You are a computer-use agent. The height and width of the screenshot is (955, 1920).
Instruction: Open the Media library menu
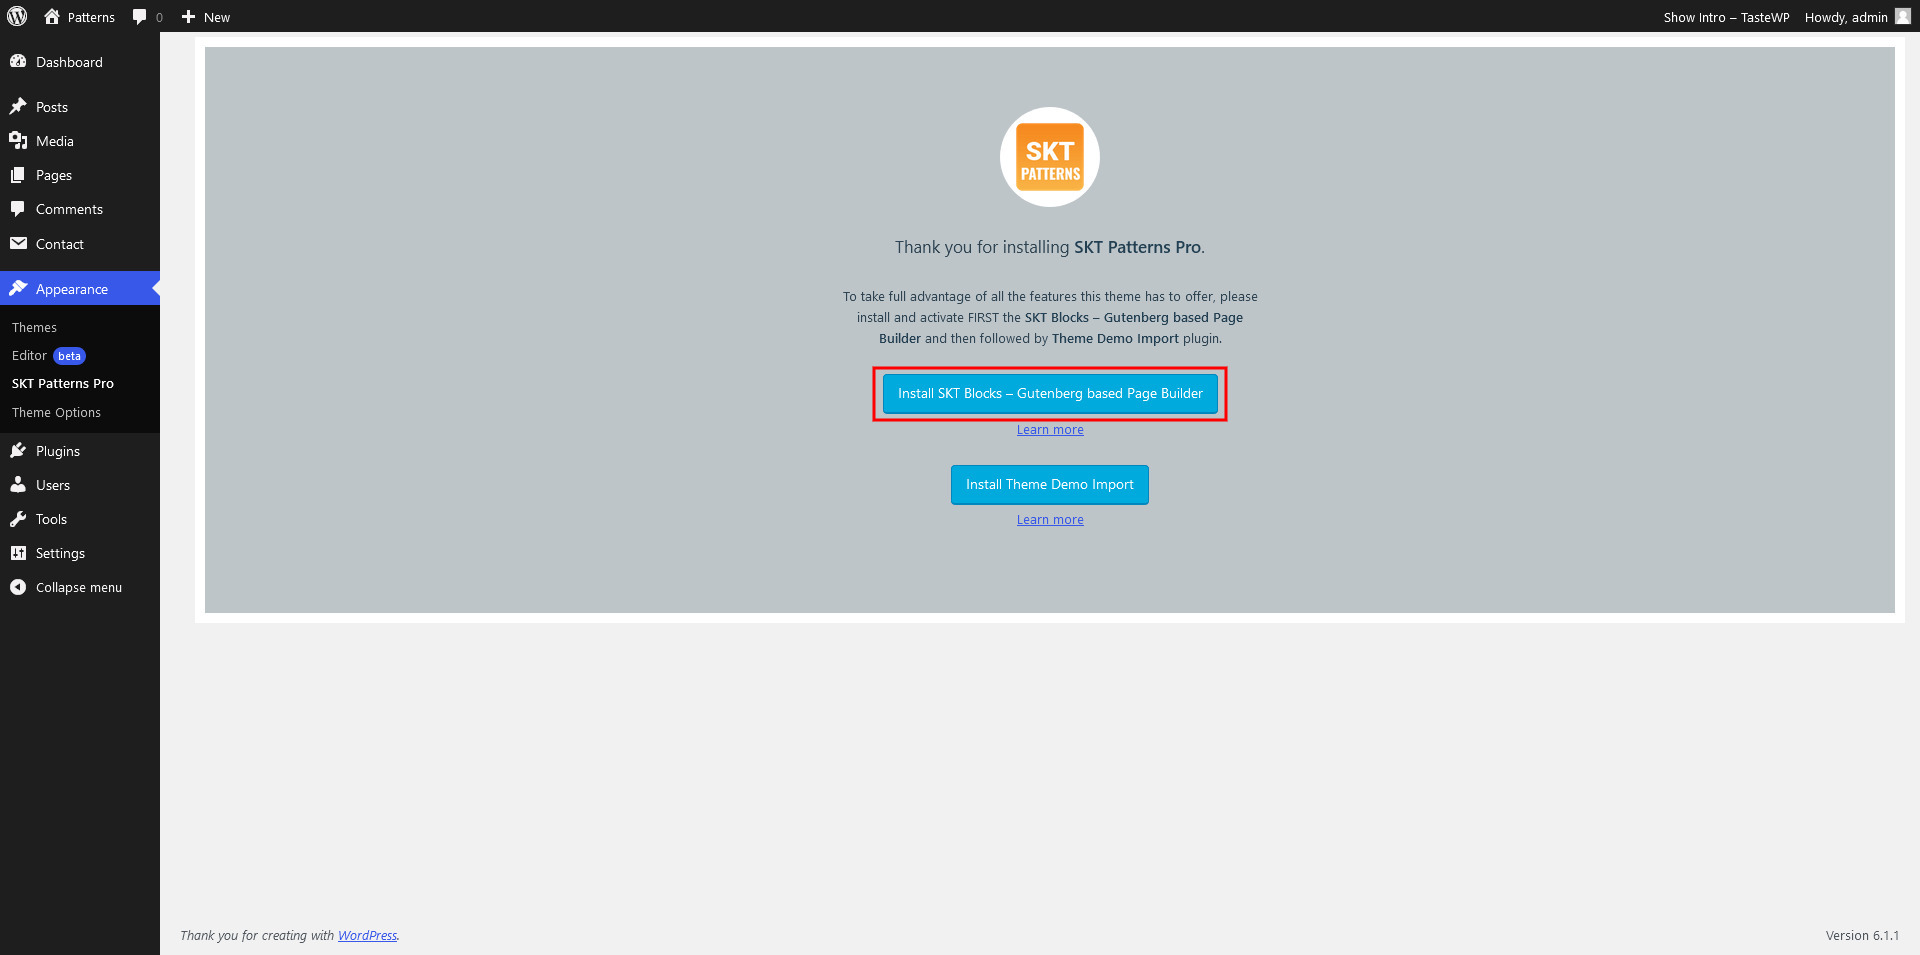click(x=55, y=141)
